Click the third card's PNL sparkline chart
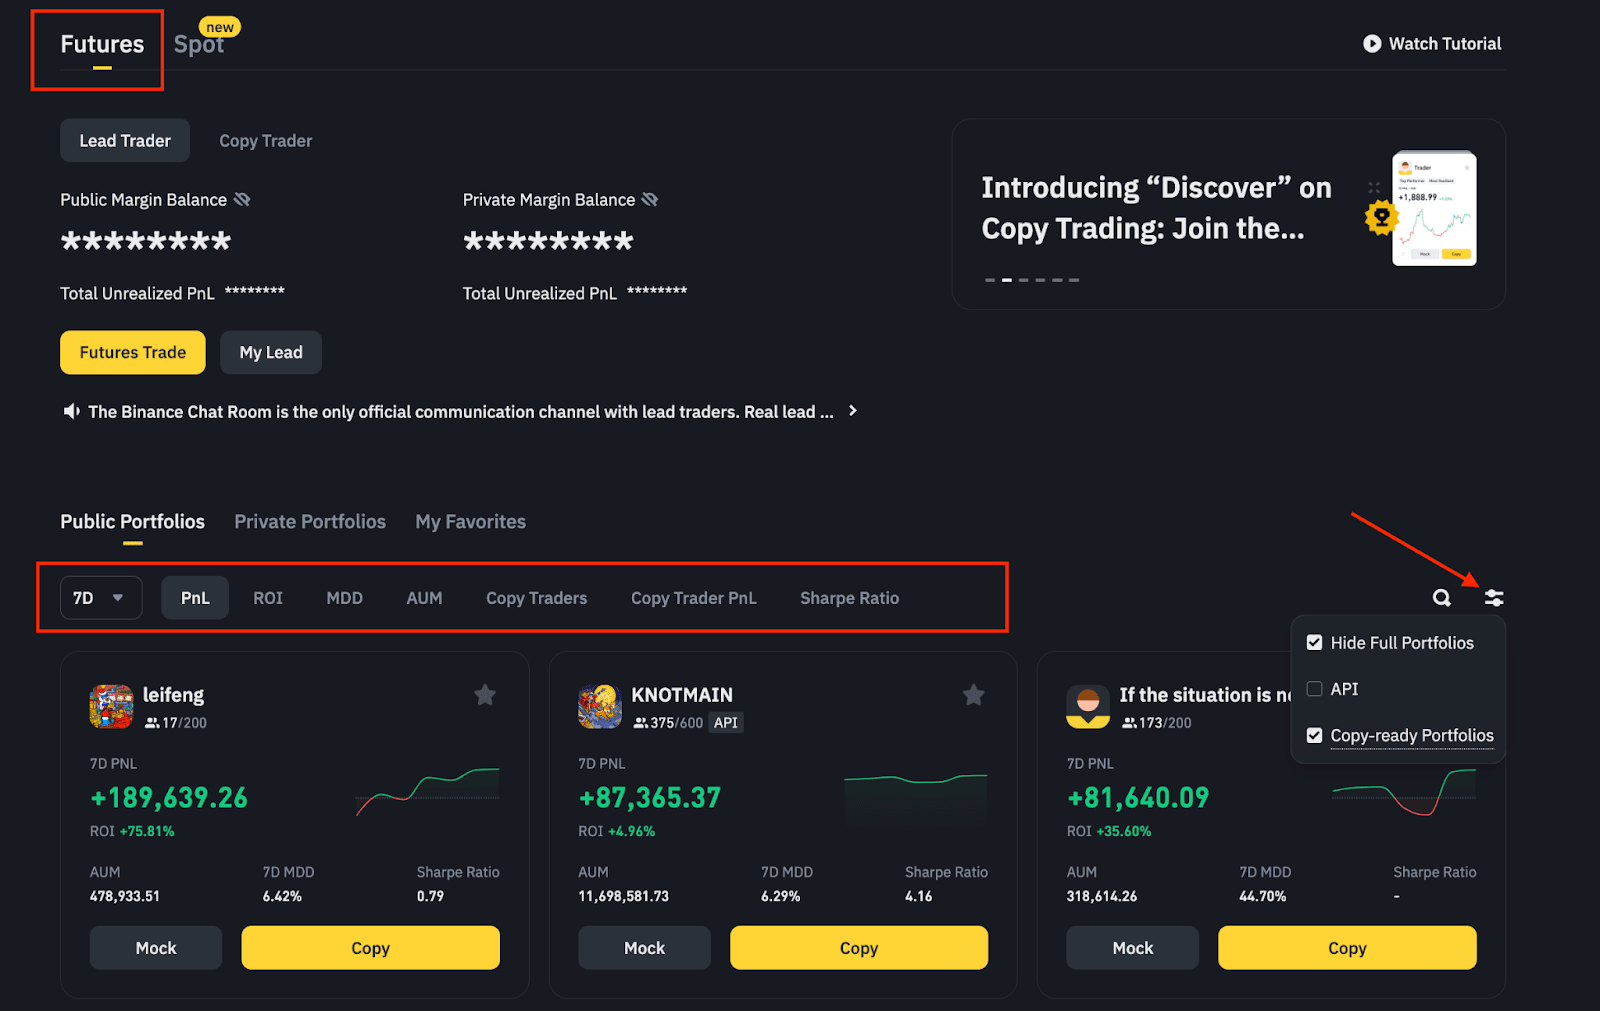 point(1404,791)
